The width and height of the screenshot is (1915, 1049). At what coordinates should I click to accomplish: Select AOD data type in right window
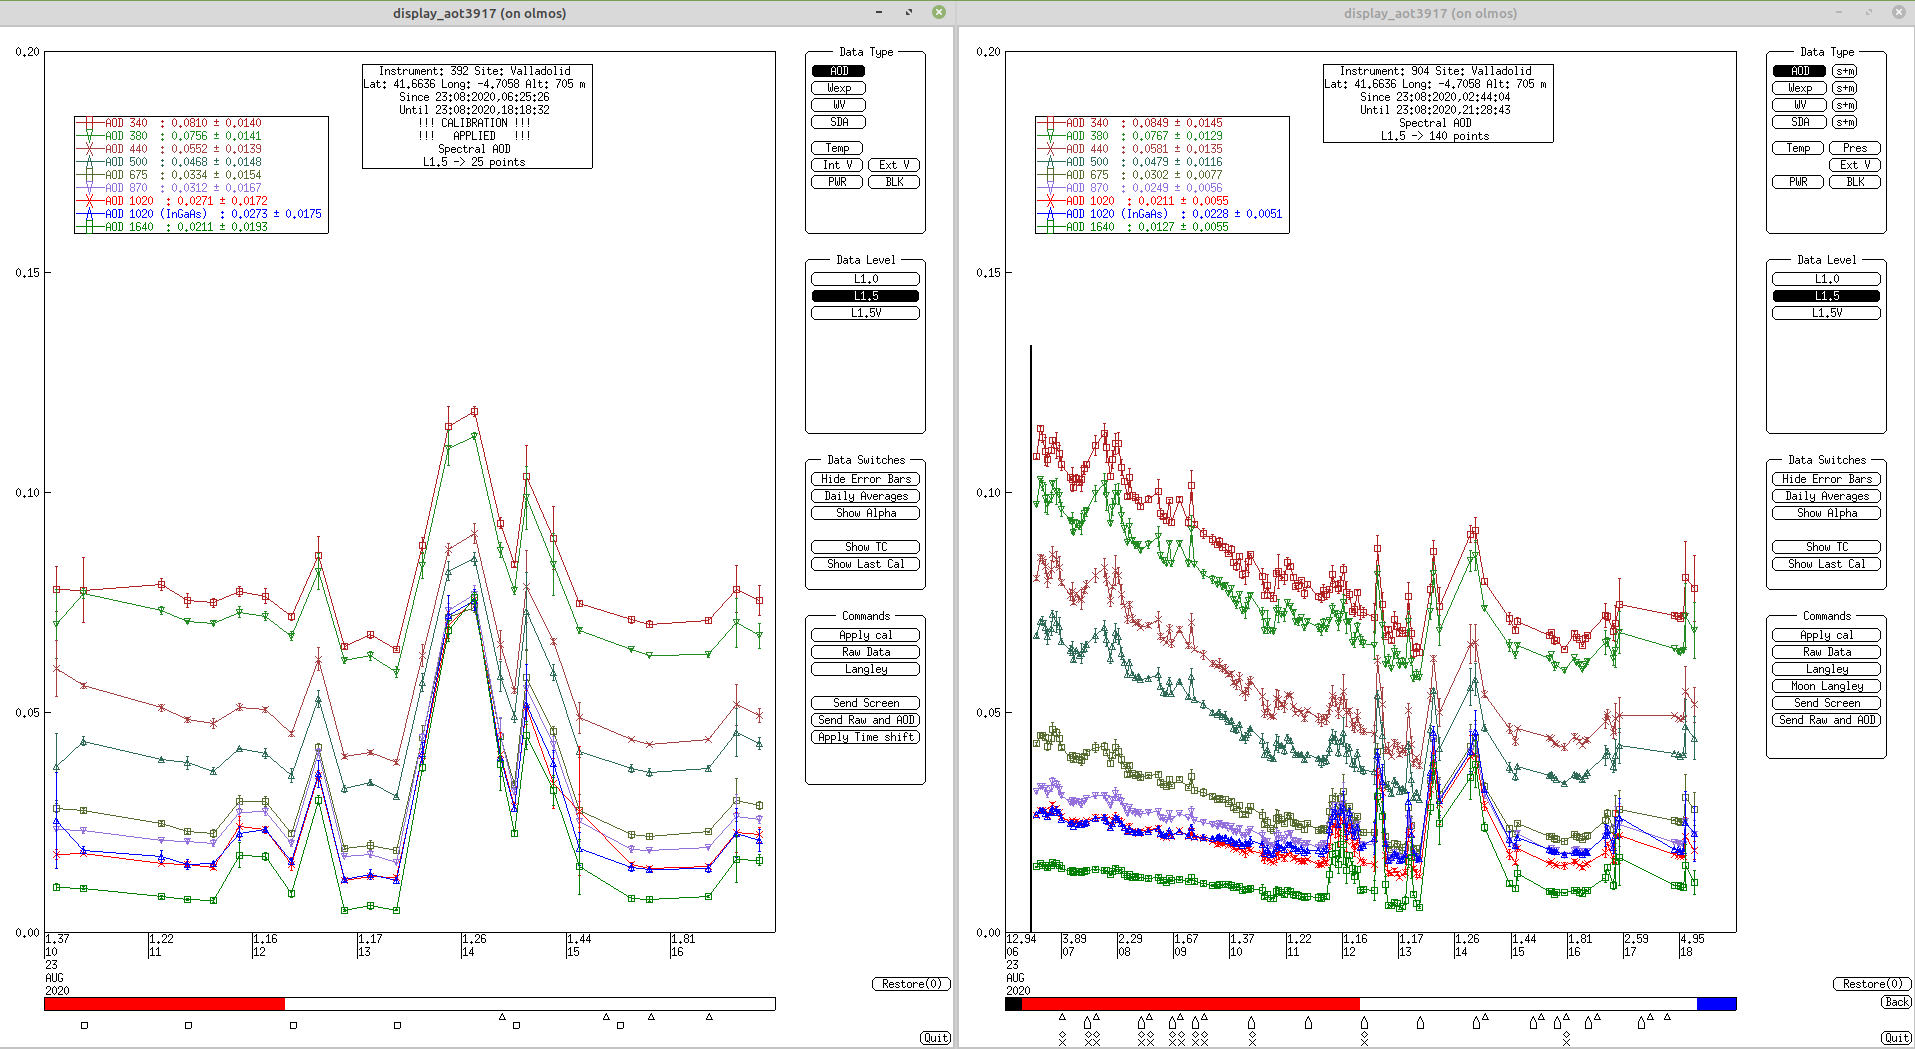coord(1799,71)
